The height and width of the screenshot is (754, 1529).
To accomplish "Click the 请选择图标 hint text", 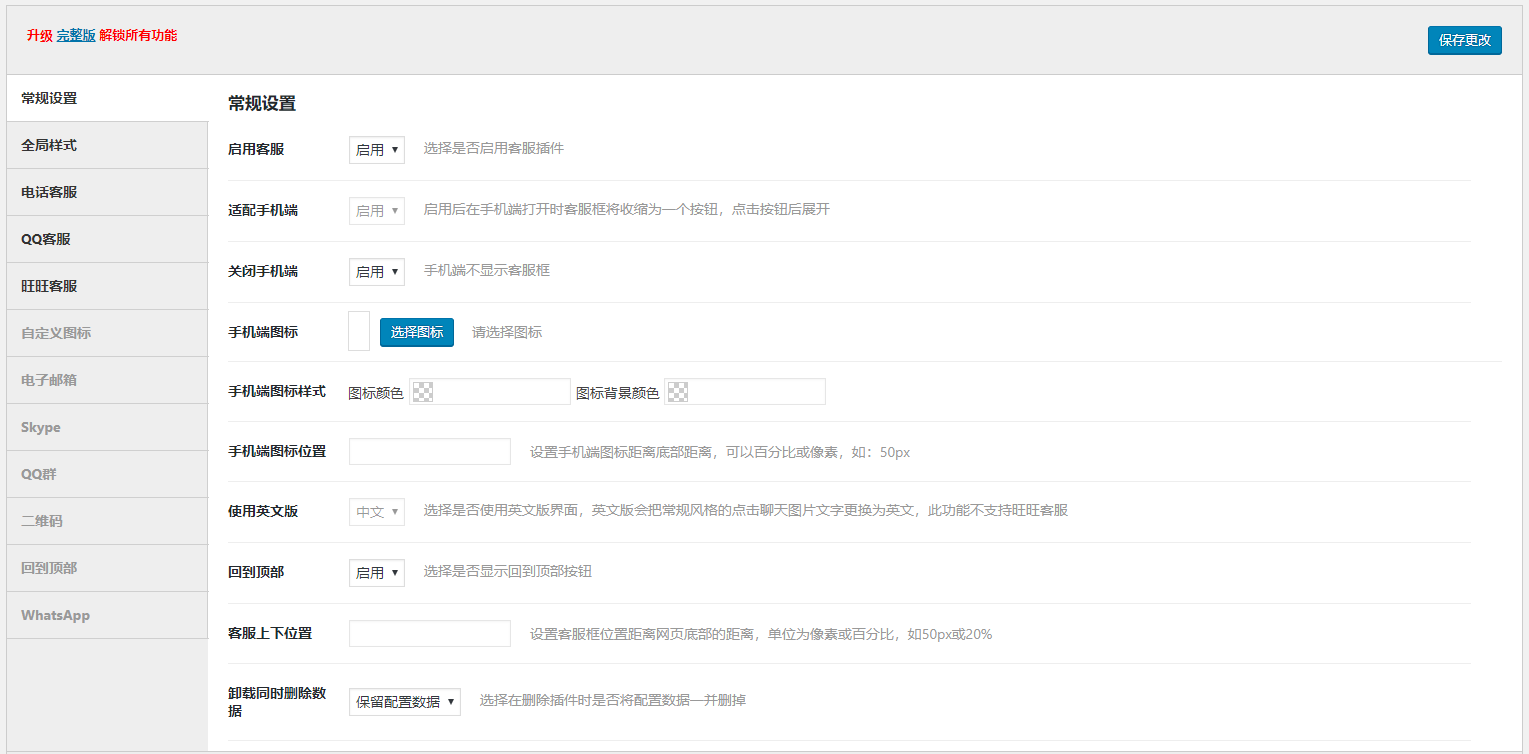I will click(x=507, y=332).
